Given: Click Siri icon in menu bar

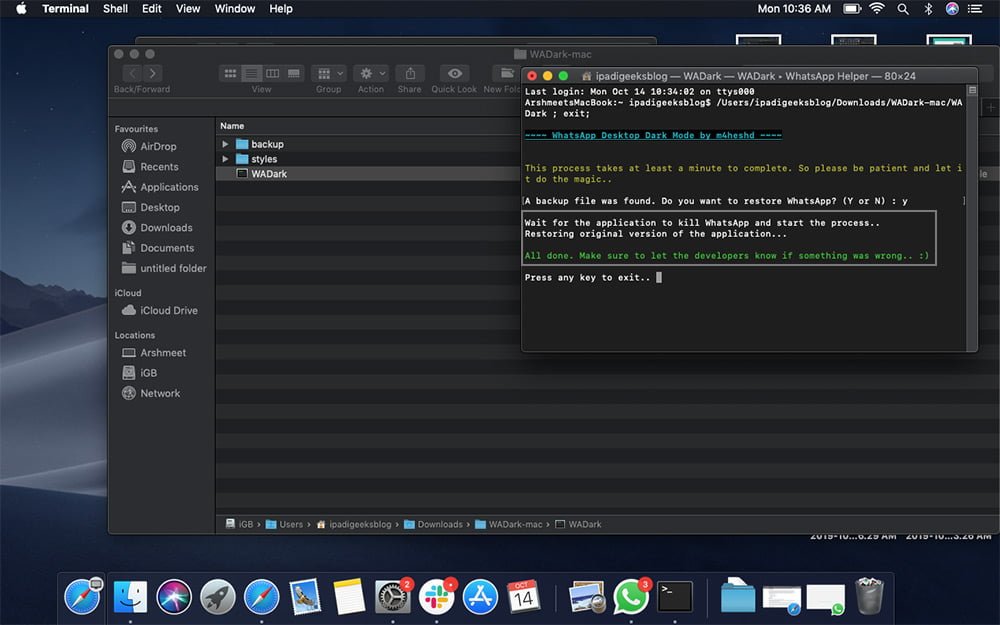Looking at the screenshot, I should [x=952, y=9].
